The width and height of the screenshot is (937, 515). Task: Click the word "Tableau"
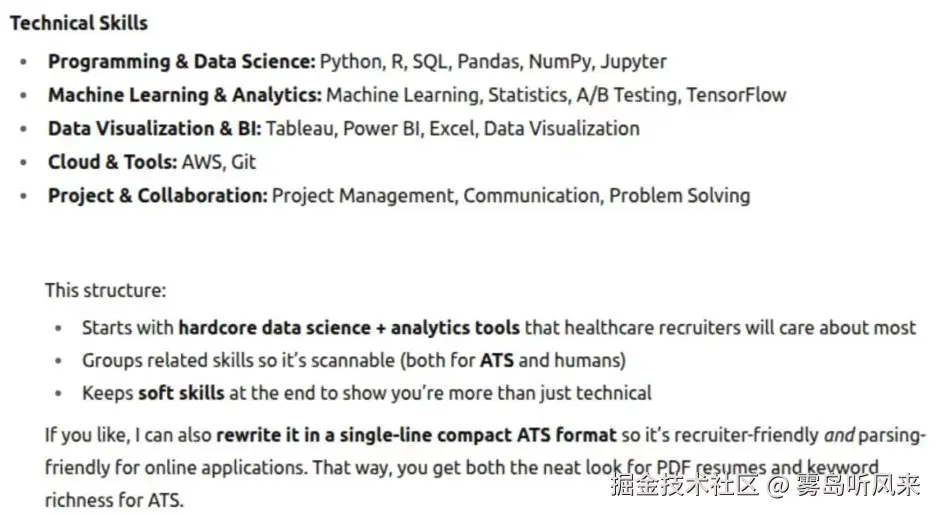[x=299, y=129]
